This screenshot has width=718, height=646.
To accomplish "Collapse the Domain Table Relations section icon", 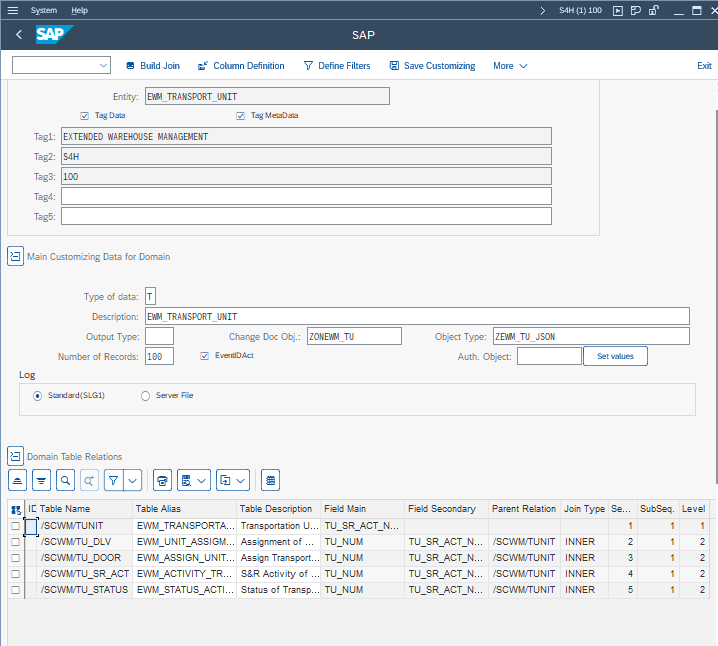I will tap(15, 456).
